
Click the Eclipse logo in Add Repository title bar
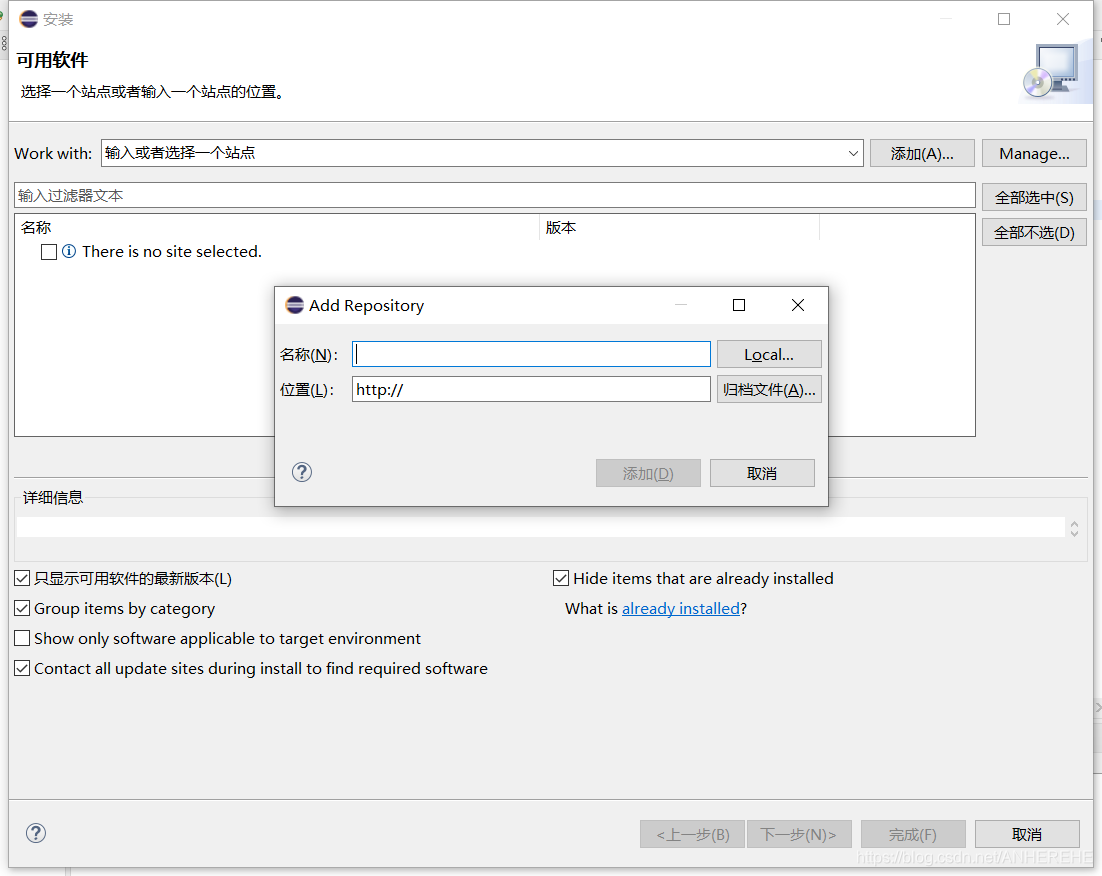click(x=295, y=305)
